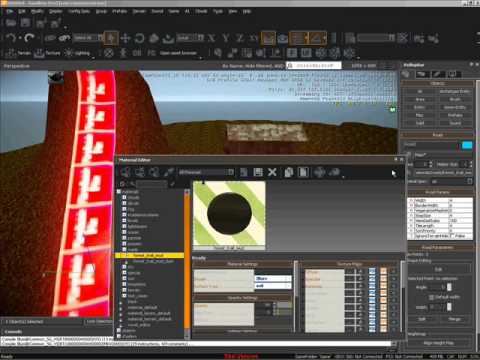Click the Link objects chain icon
480x360 pixels.
(x=50, y=38)
